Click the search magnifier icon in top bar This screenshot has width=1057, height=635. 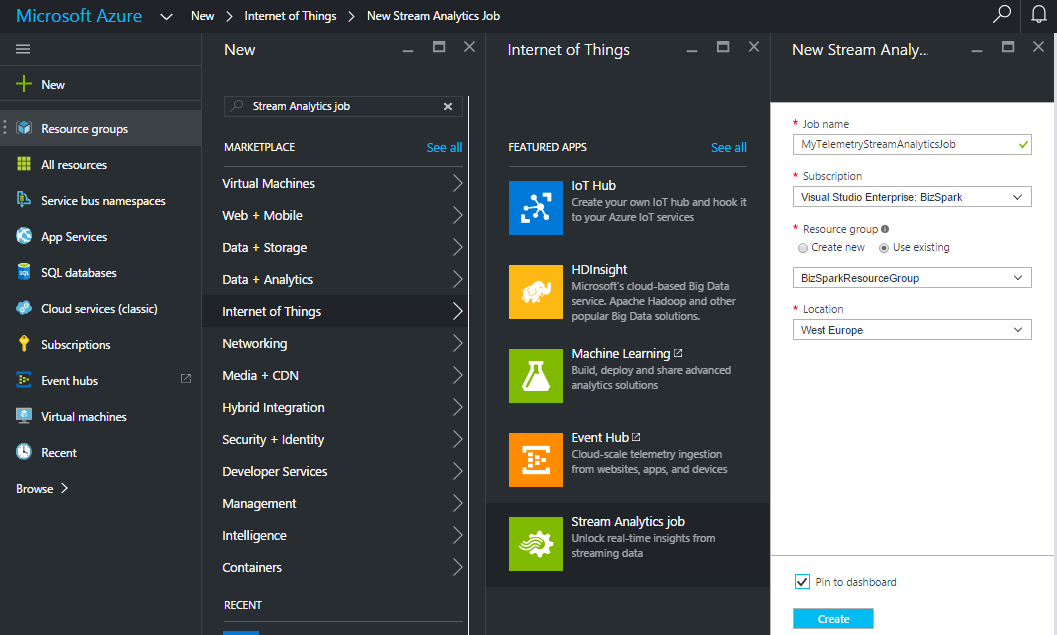coord(1001,15)
